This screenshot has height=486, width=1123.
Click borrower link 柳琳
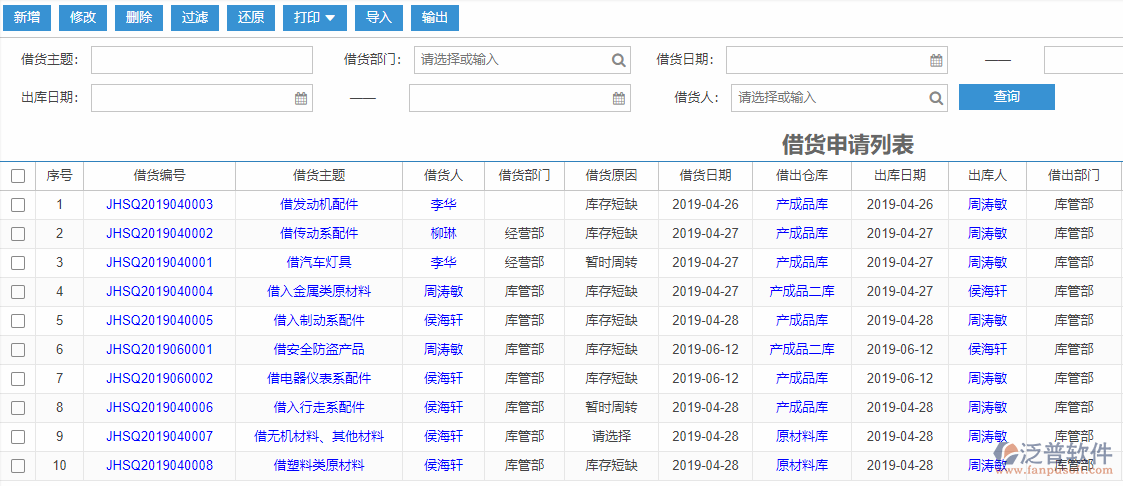click(x=444, y=233)
